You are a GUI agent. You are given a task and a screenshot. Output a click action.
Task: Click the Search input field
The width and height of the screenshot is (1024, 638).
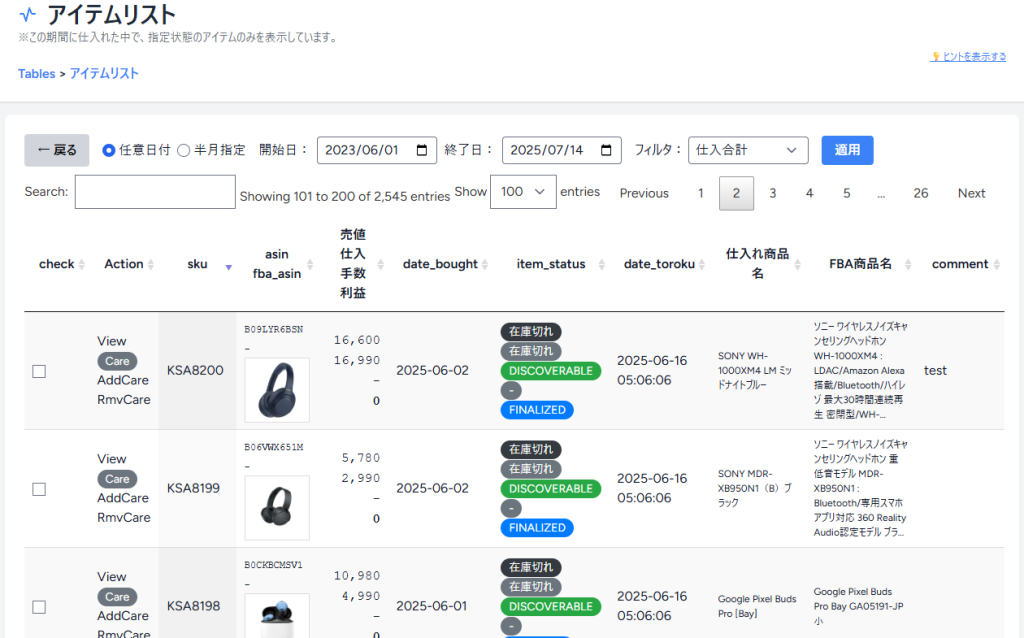click(x=154, y=192)
